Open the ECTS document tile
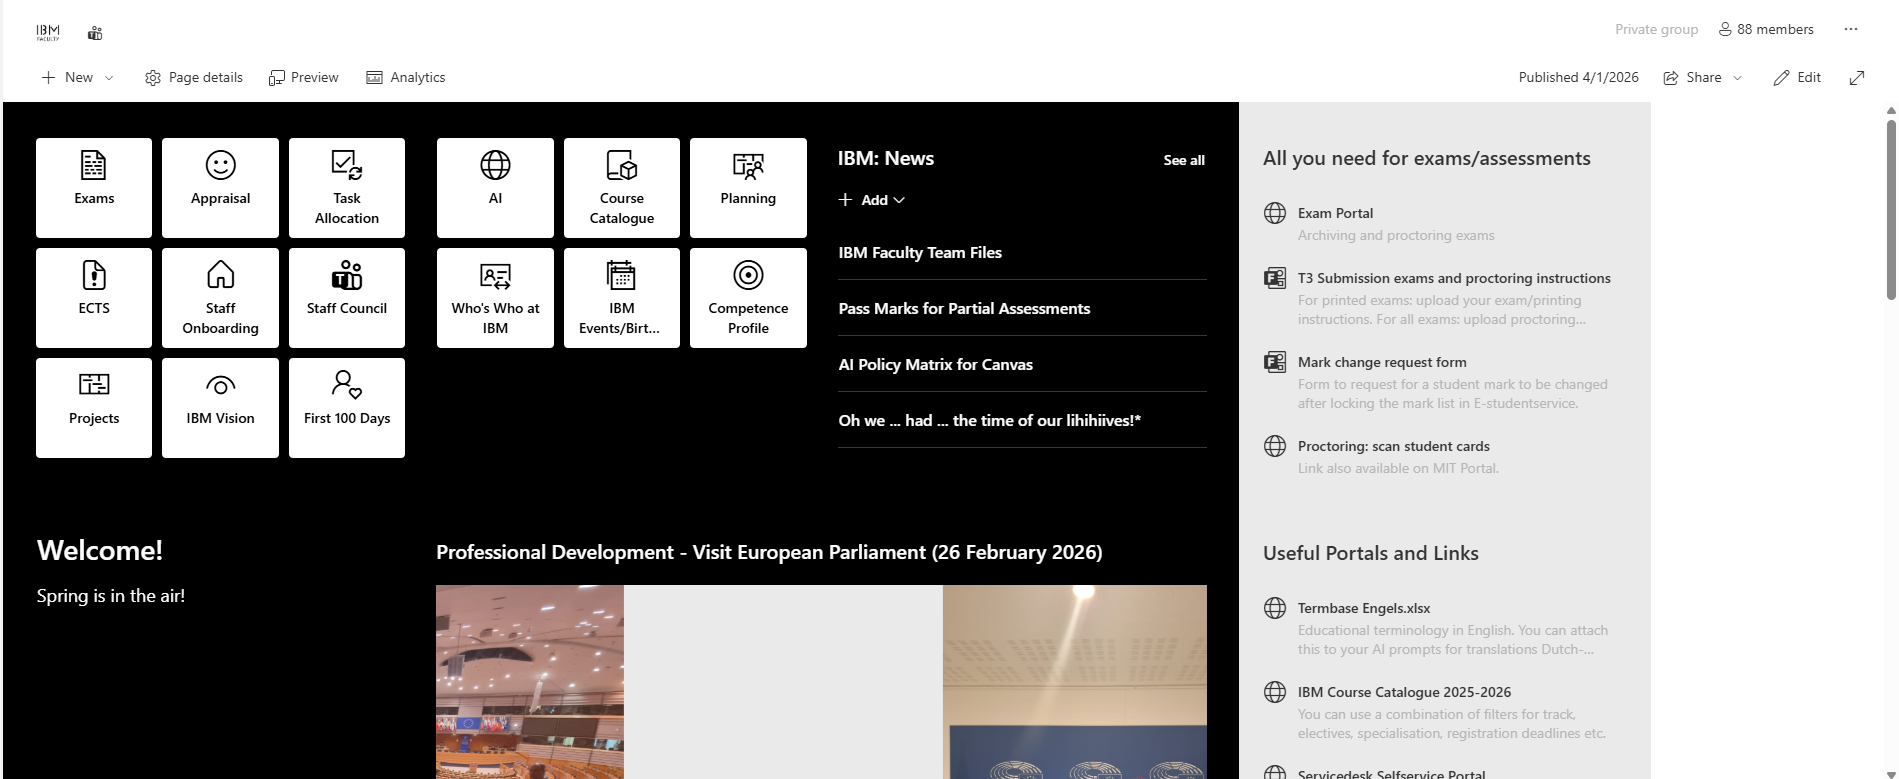The image size is (1899, 779). pyautogui.click(x=94, y=298)
